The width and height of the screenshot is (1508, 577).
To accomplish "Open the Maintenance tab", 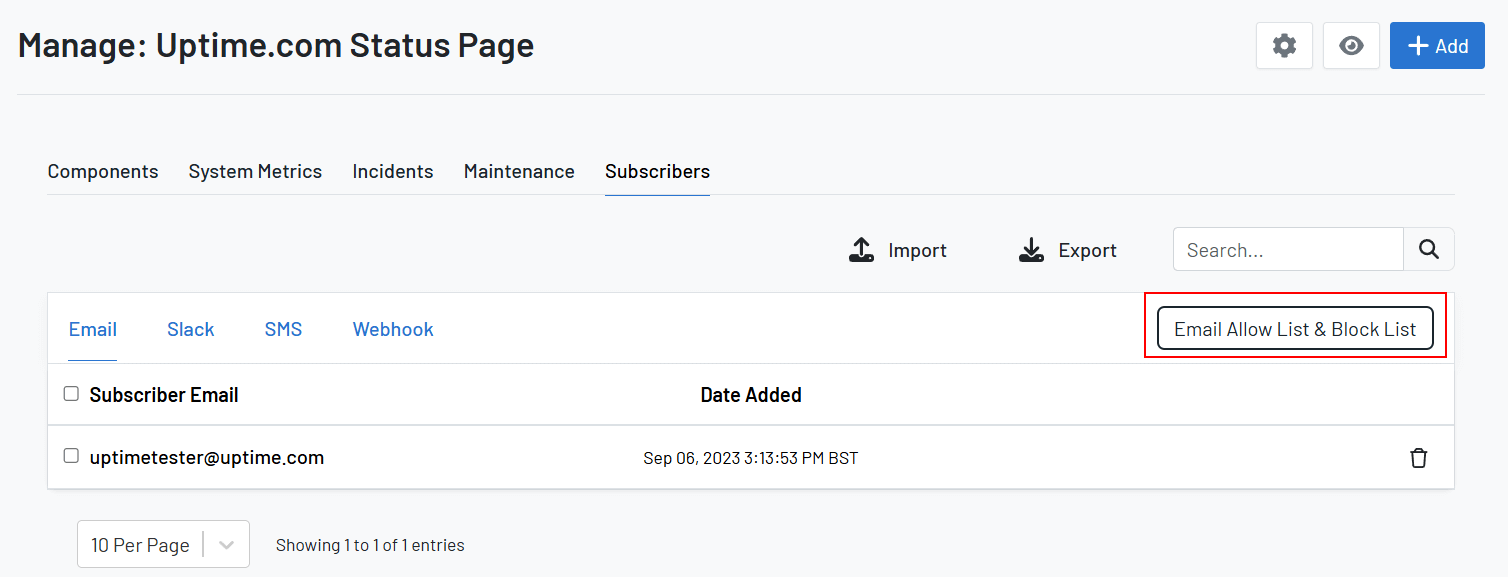I will 519,171.
